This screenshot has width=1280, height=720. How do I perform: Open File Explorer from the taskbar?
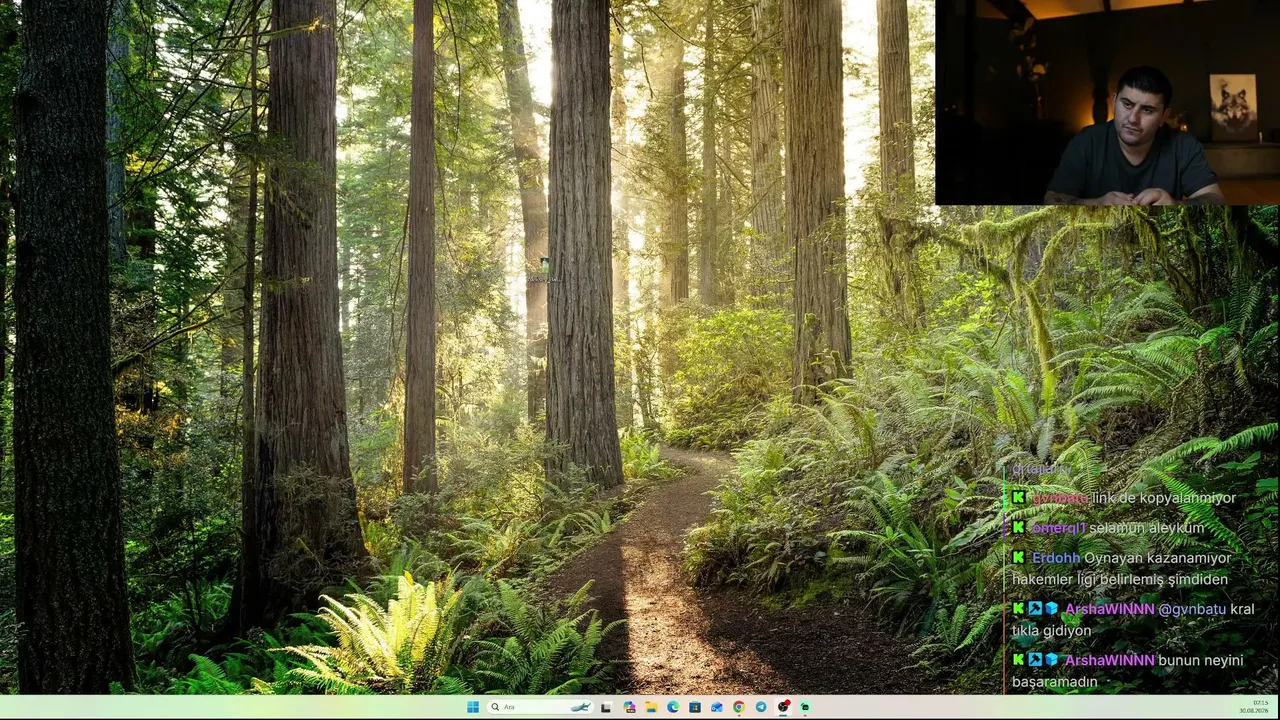click(x=651, y=707)
